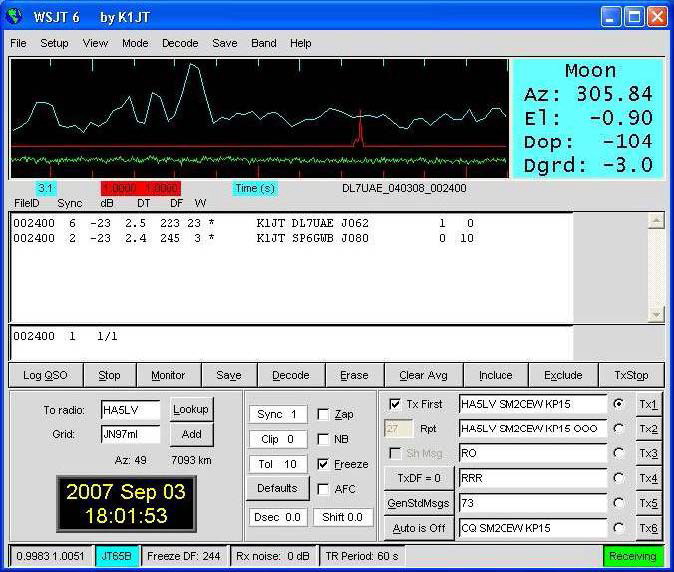Viewport: 674px width, 572px height.
Task: Click the Erase button
Action: coord(354,375)
